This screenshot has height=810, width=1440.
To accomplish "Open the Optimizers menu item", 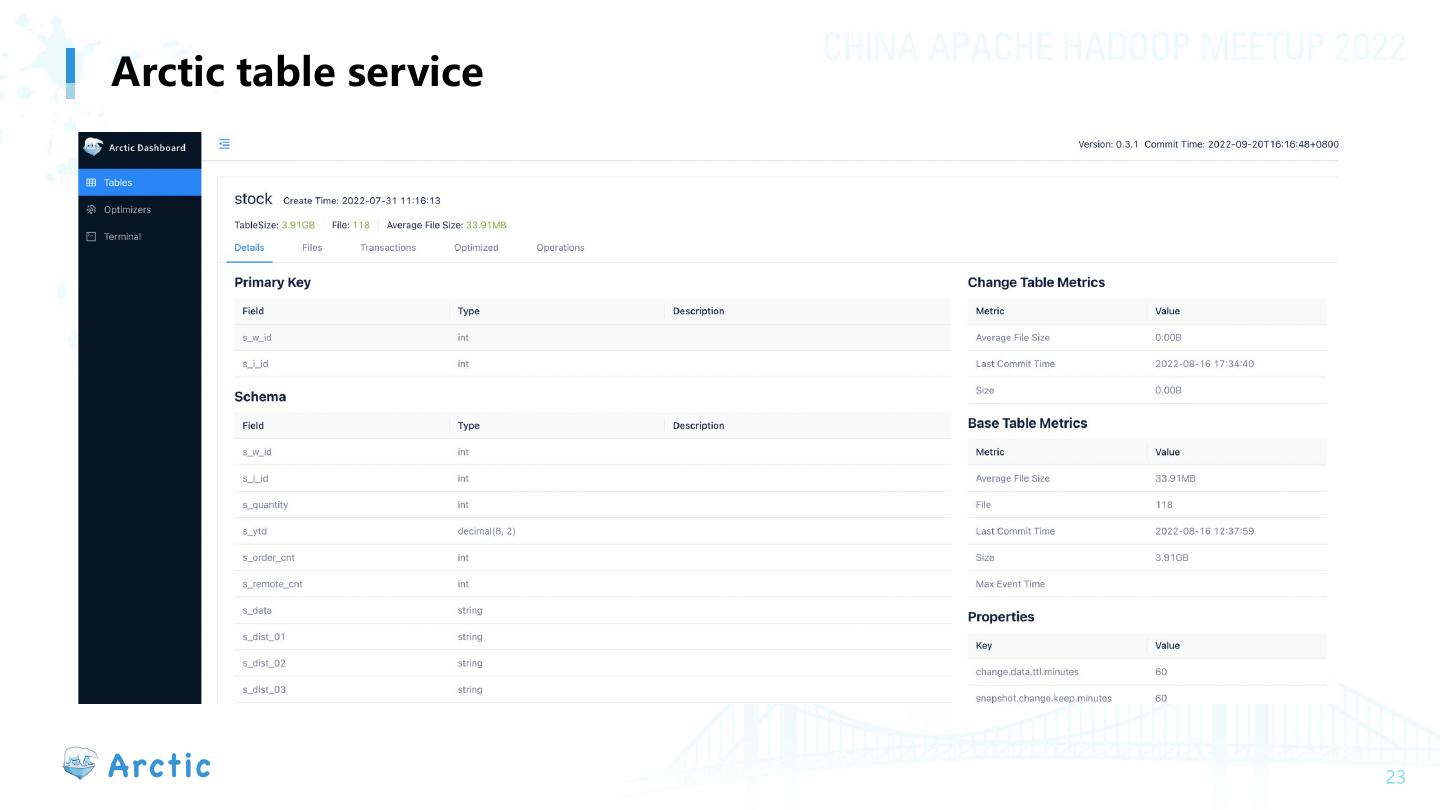I will (127, 210).
